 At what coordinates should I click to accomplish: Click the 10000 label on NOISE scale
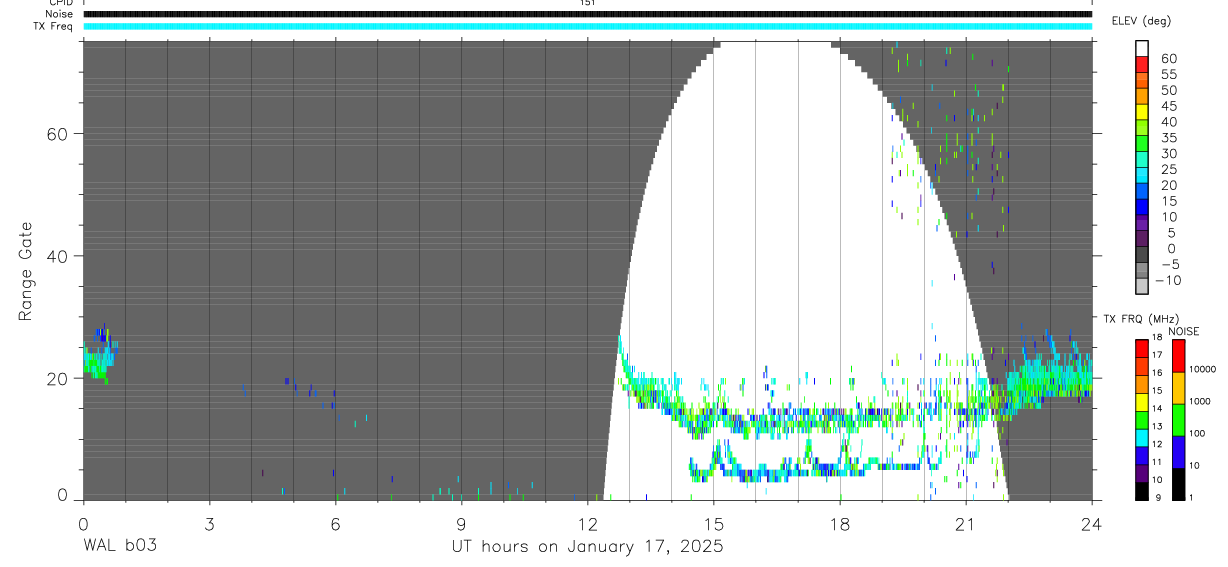point(1202,370)
